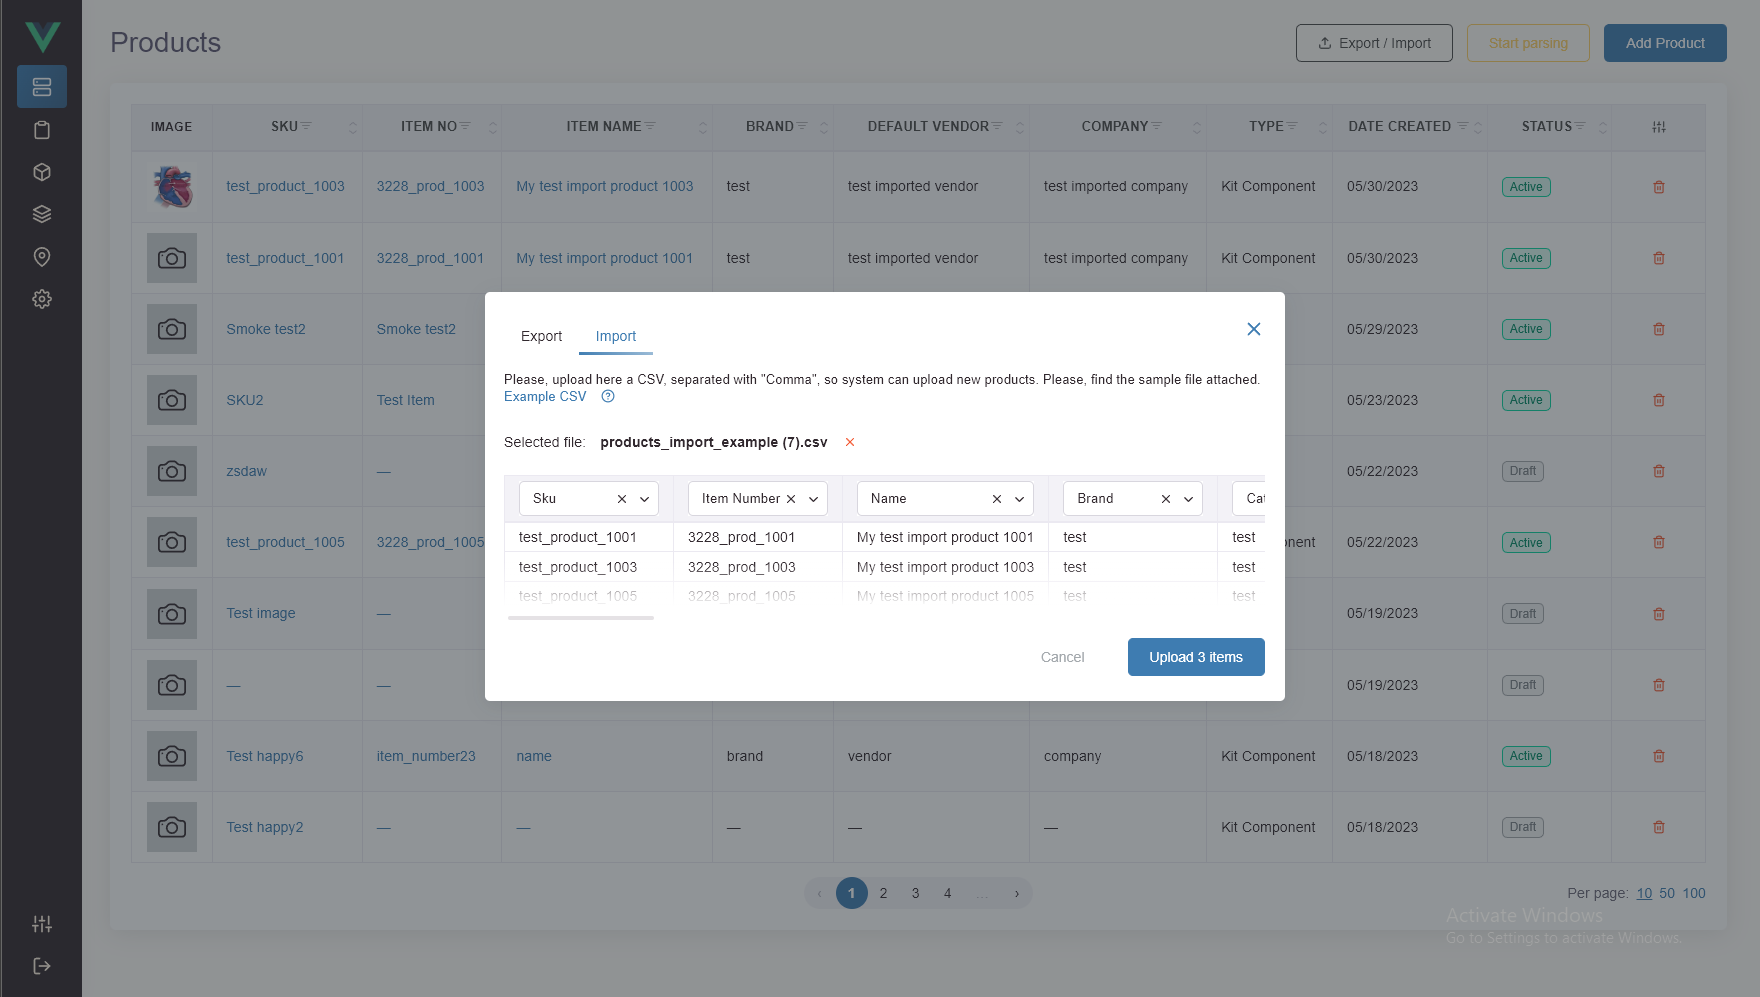Open the box package sidebar icon
Viewport: 1760px width, 997px height.
[42, 172]
